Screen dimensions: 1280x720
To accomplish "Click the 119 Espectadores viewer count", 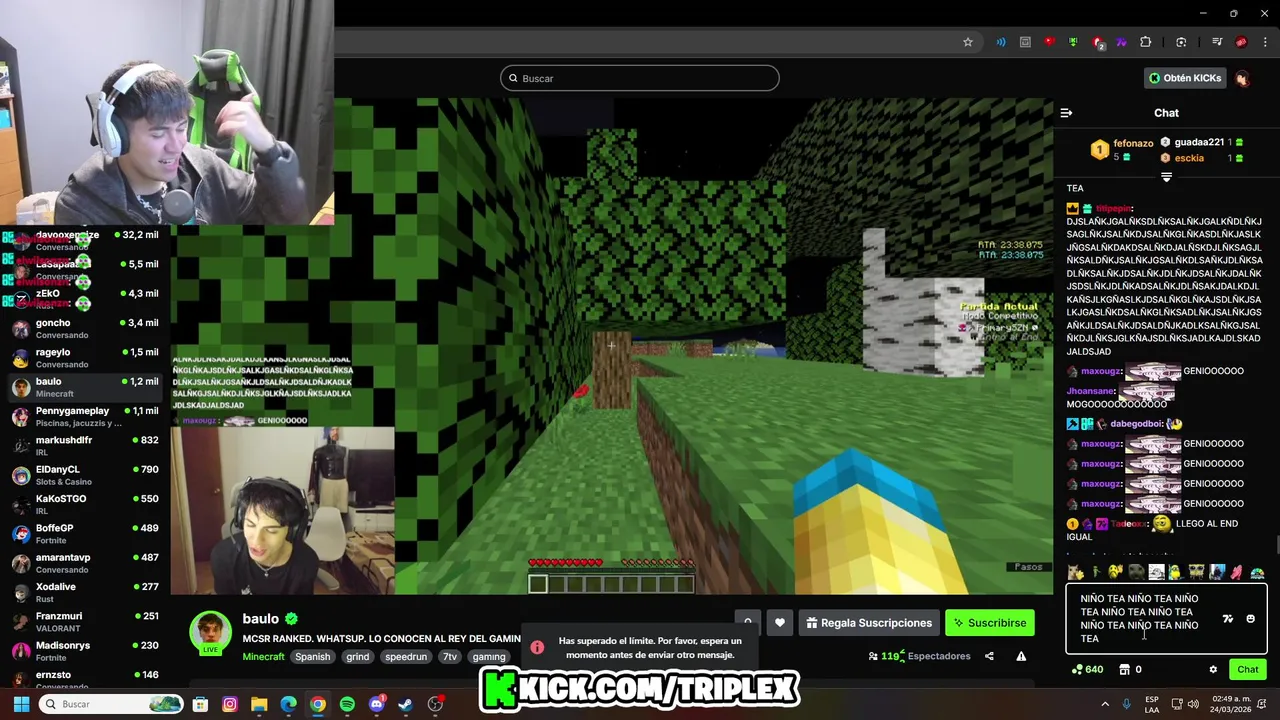I will pos(920,656).
